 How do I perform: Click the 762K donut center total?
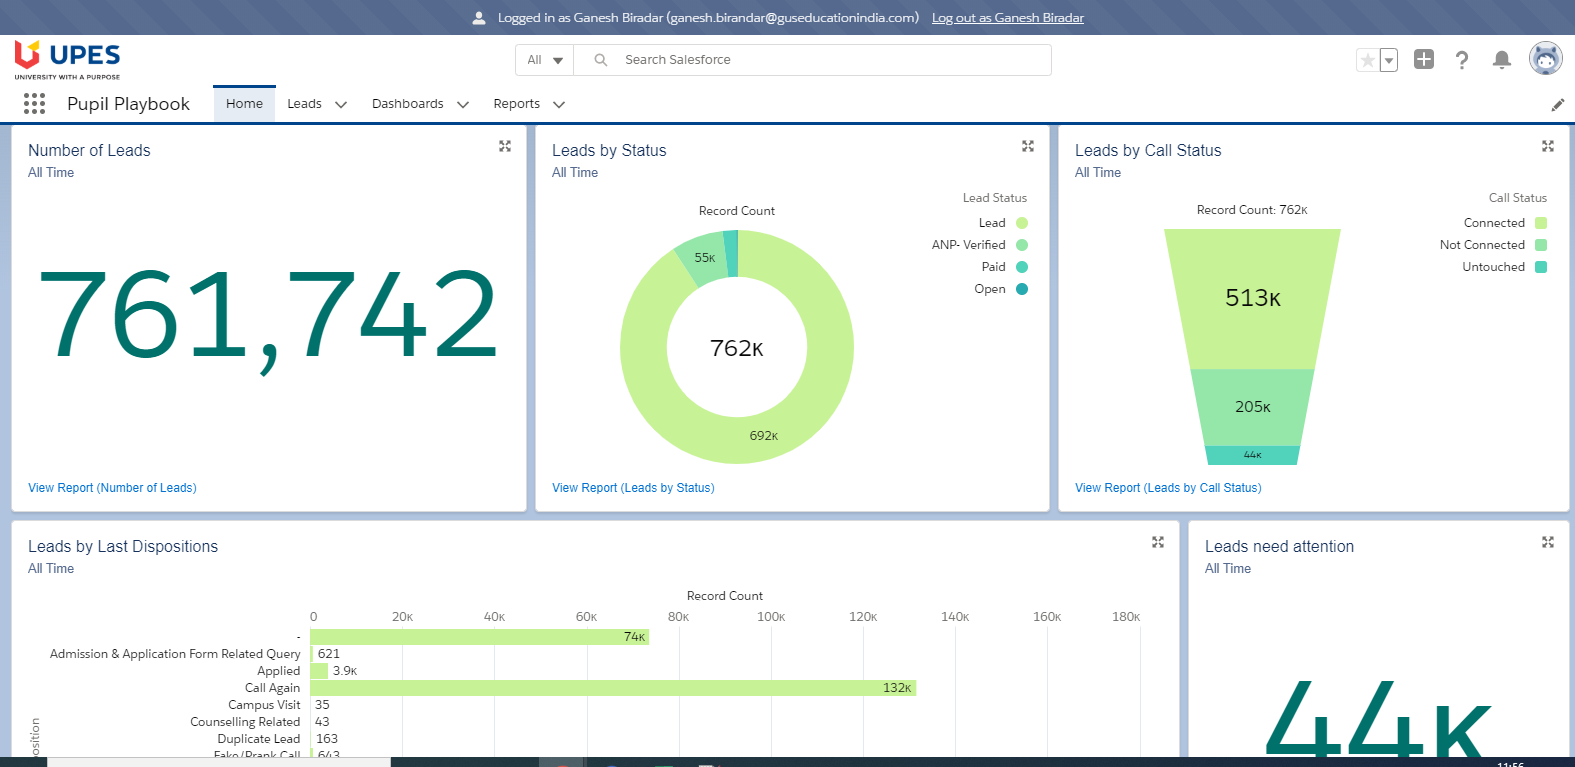coord(737,348)
